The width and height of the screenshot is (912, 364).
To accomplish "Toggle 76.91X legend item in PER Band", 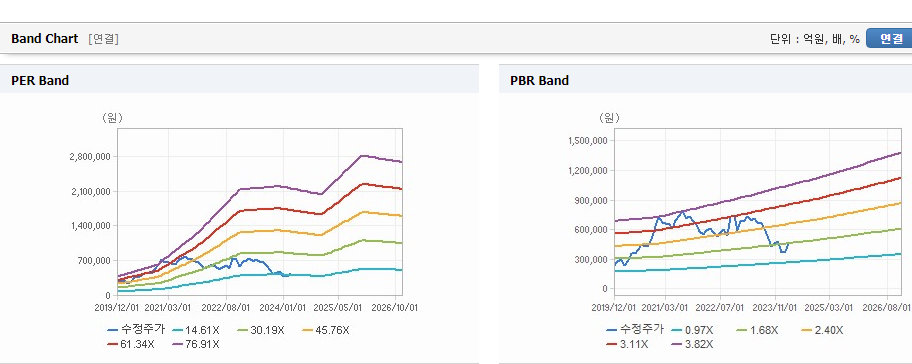I will point(196,344).
